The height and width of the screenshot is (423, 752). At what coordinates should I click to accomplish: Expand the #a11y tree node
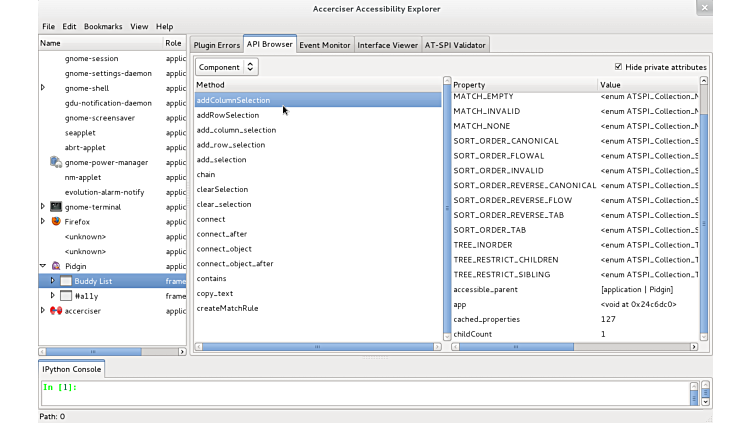(x=53, y=296)
